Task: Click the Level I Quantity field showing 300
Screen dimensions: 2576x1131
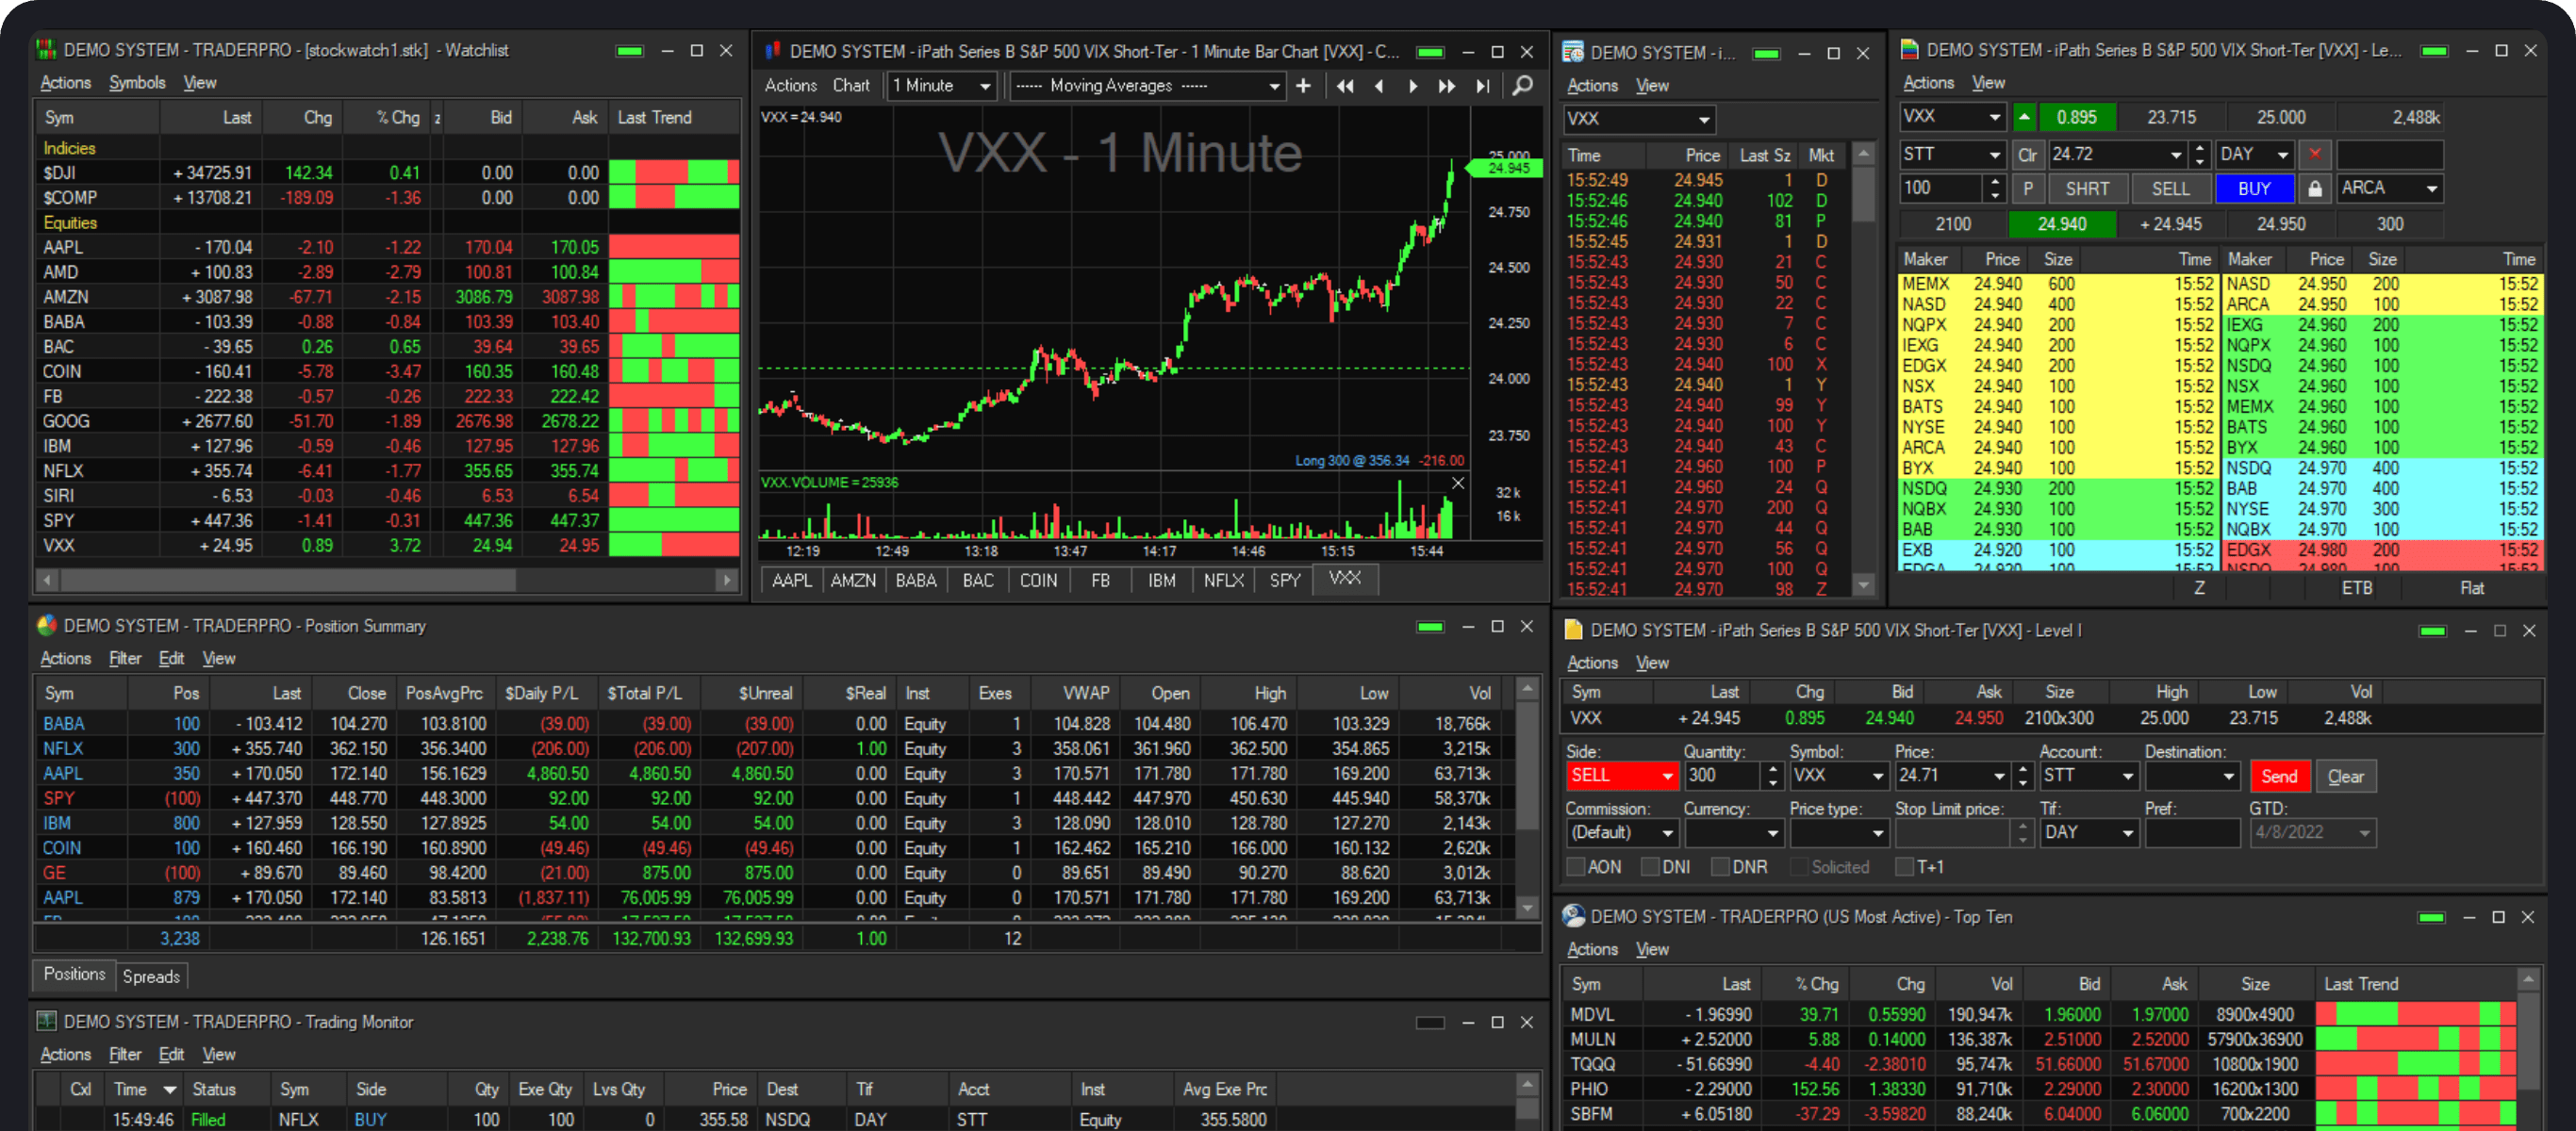Action: [x=1721, y=776]
